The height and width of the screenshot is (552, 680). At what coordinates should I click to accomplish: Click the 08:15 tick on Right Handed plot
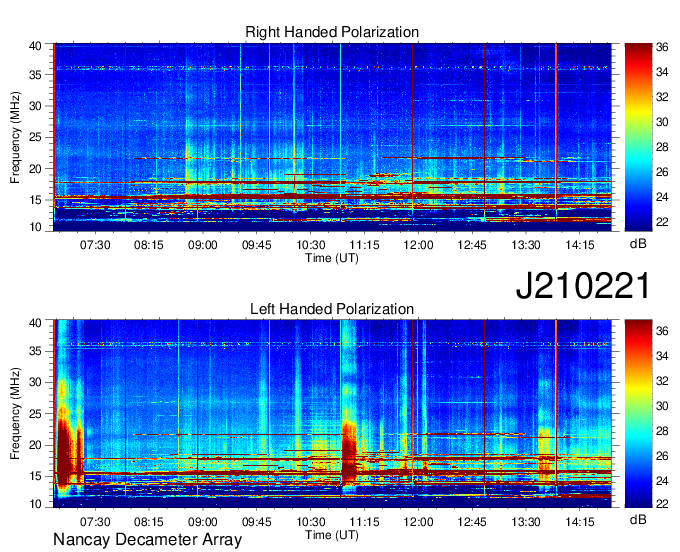[149, 245]
